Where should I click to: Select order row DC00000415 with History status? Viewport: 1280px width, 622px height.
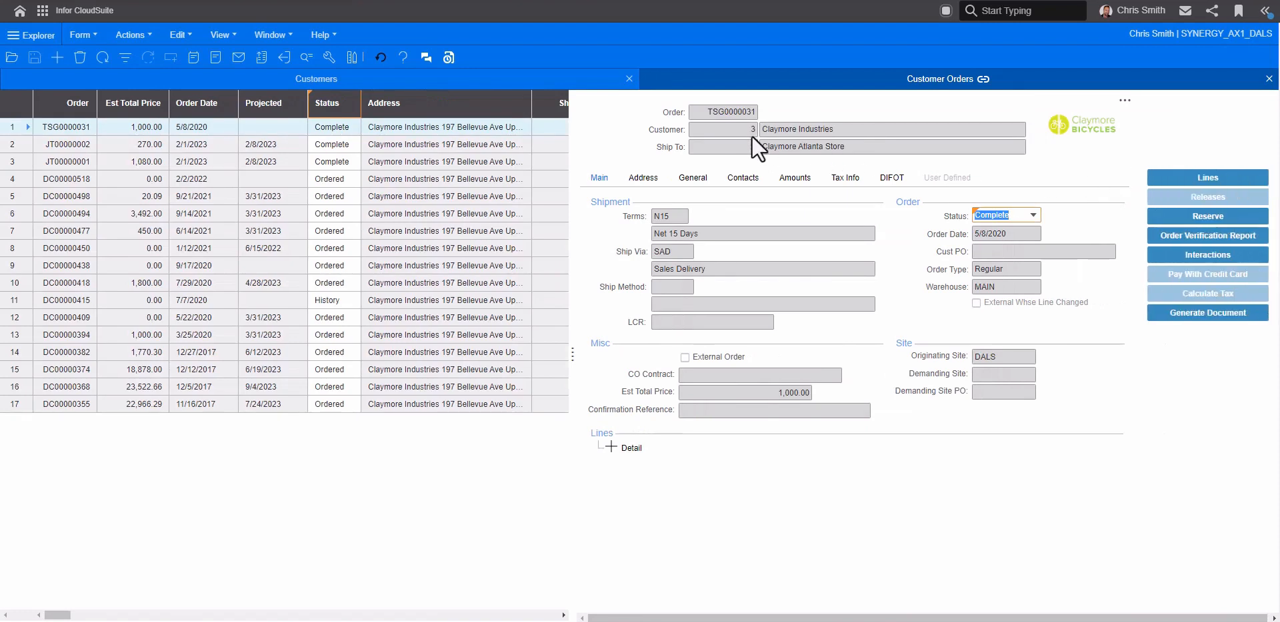click(284, 300)
